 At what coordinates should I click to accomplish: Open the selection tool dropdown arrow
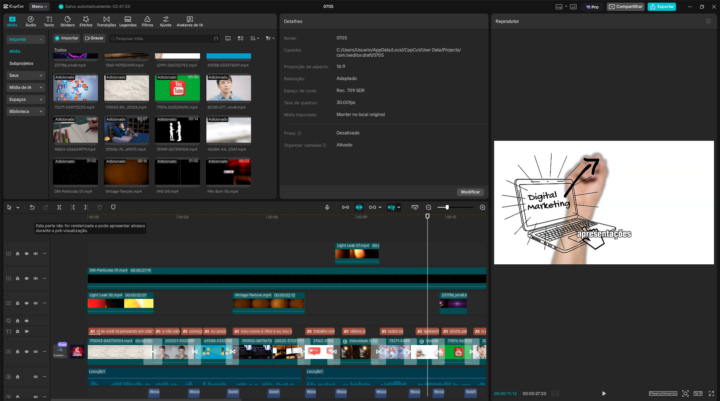coord(18,208)
